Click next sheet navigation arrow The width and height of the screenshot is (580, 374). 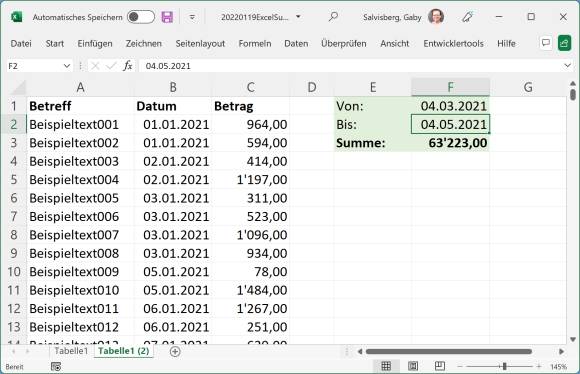[x=27, y=351]
